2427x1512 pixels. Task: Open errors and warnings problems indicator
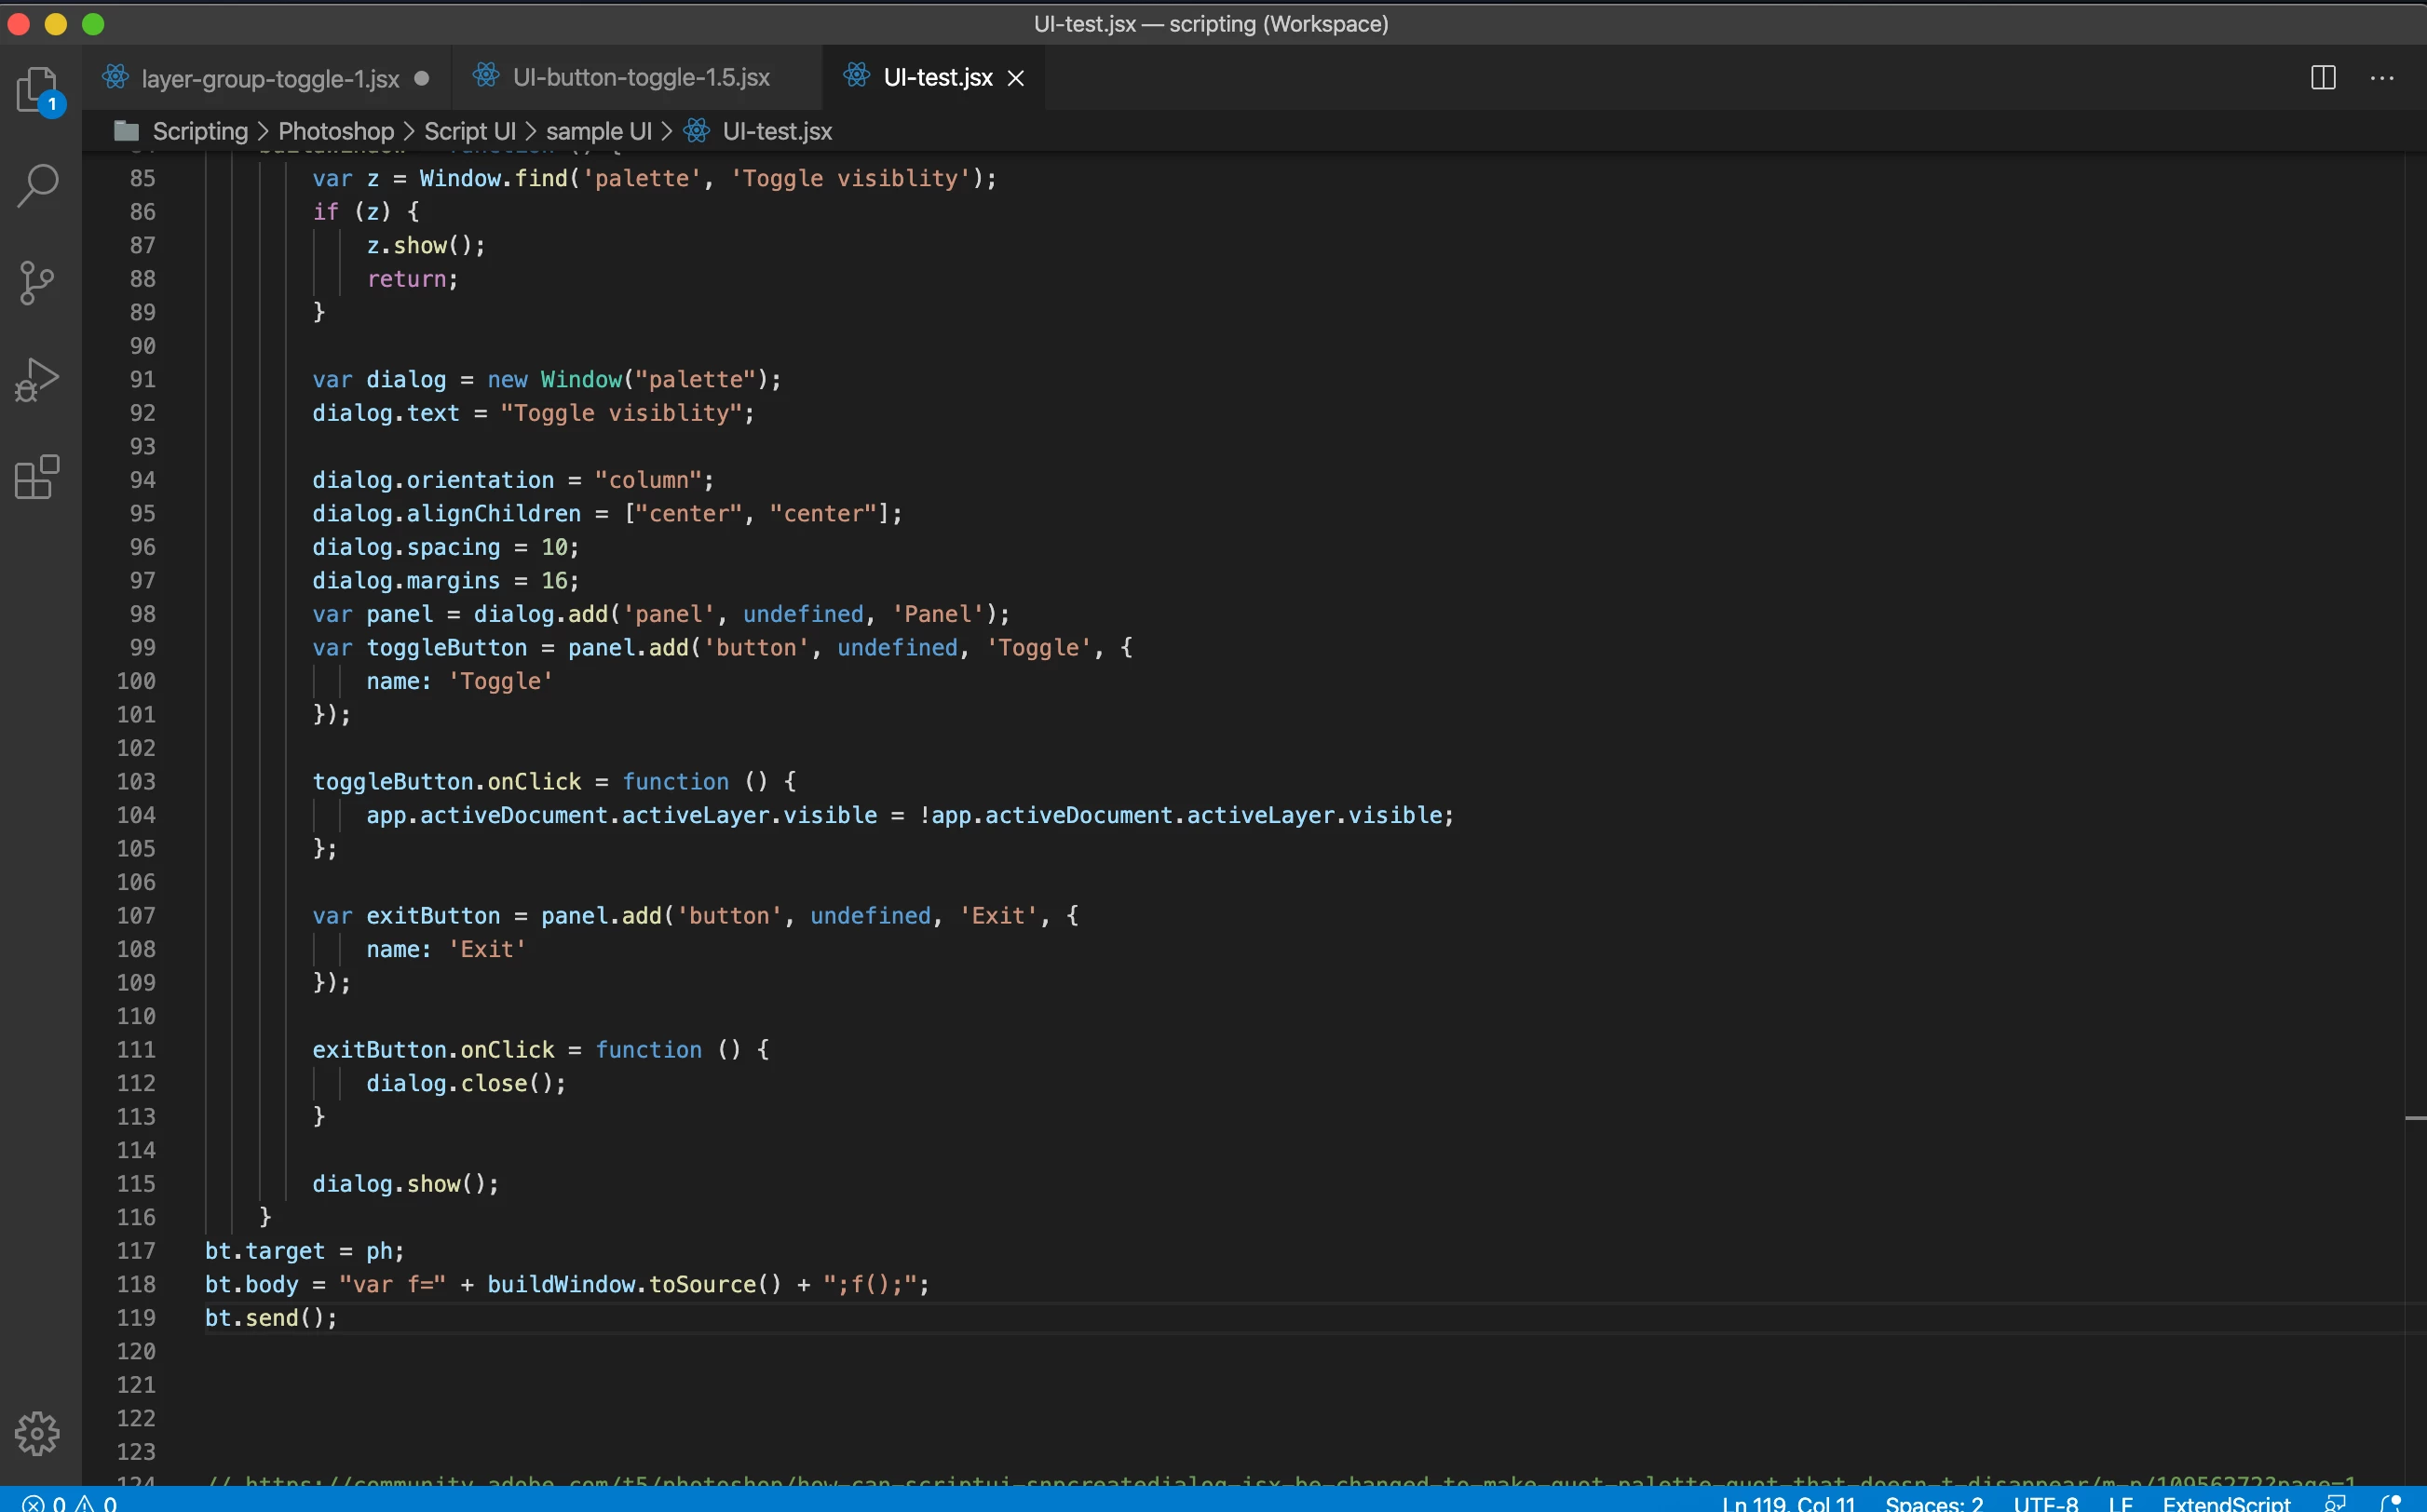[70, 1503]
